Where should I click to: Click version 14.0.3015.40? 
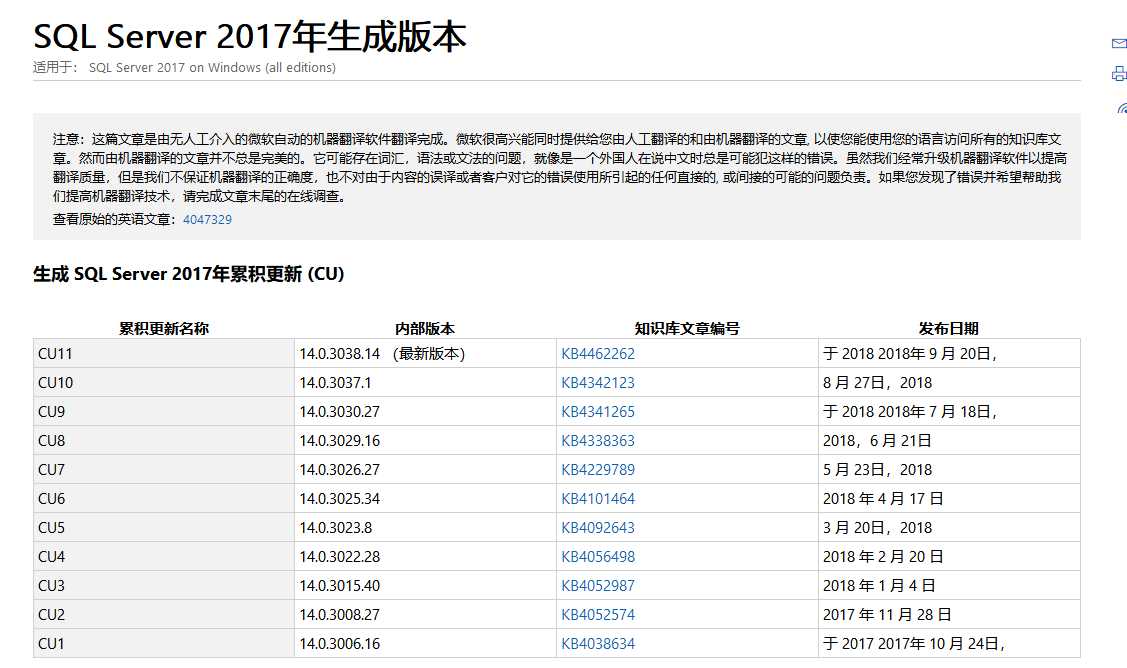(339, 586)
